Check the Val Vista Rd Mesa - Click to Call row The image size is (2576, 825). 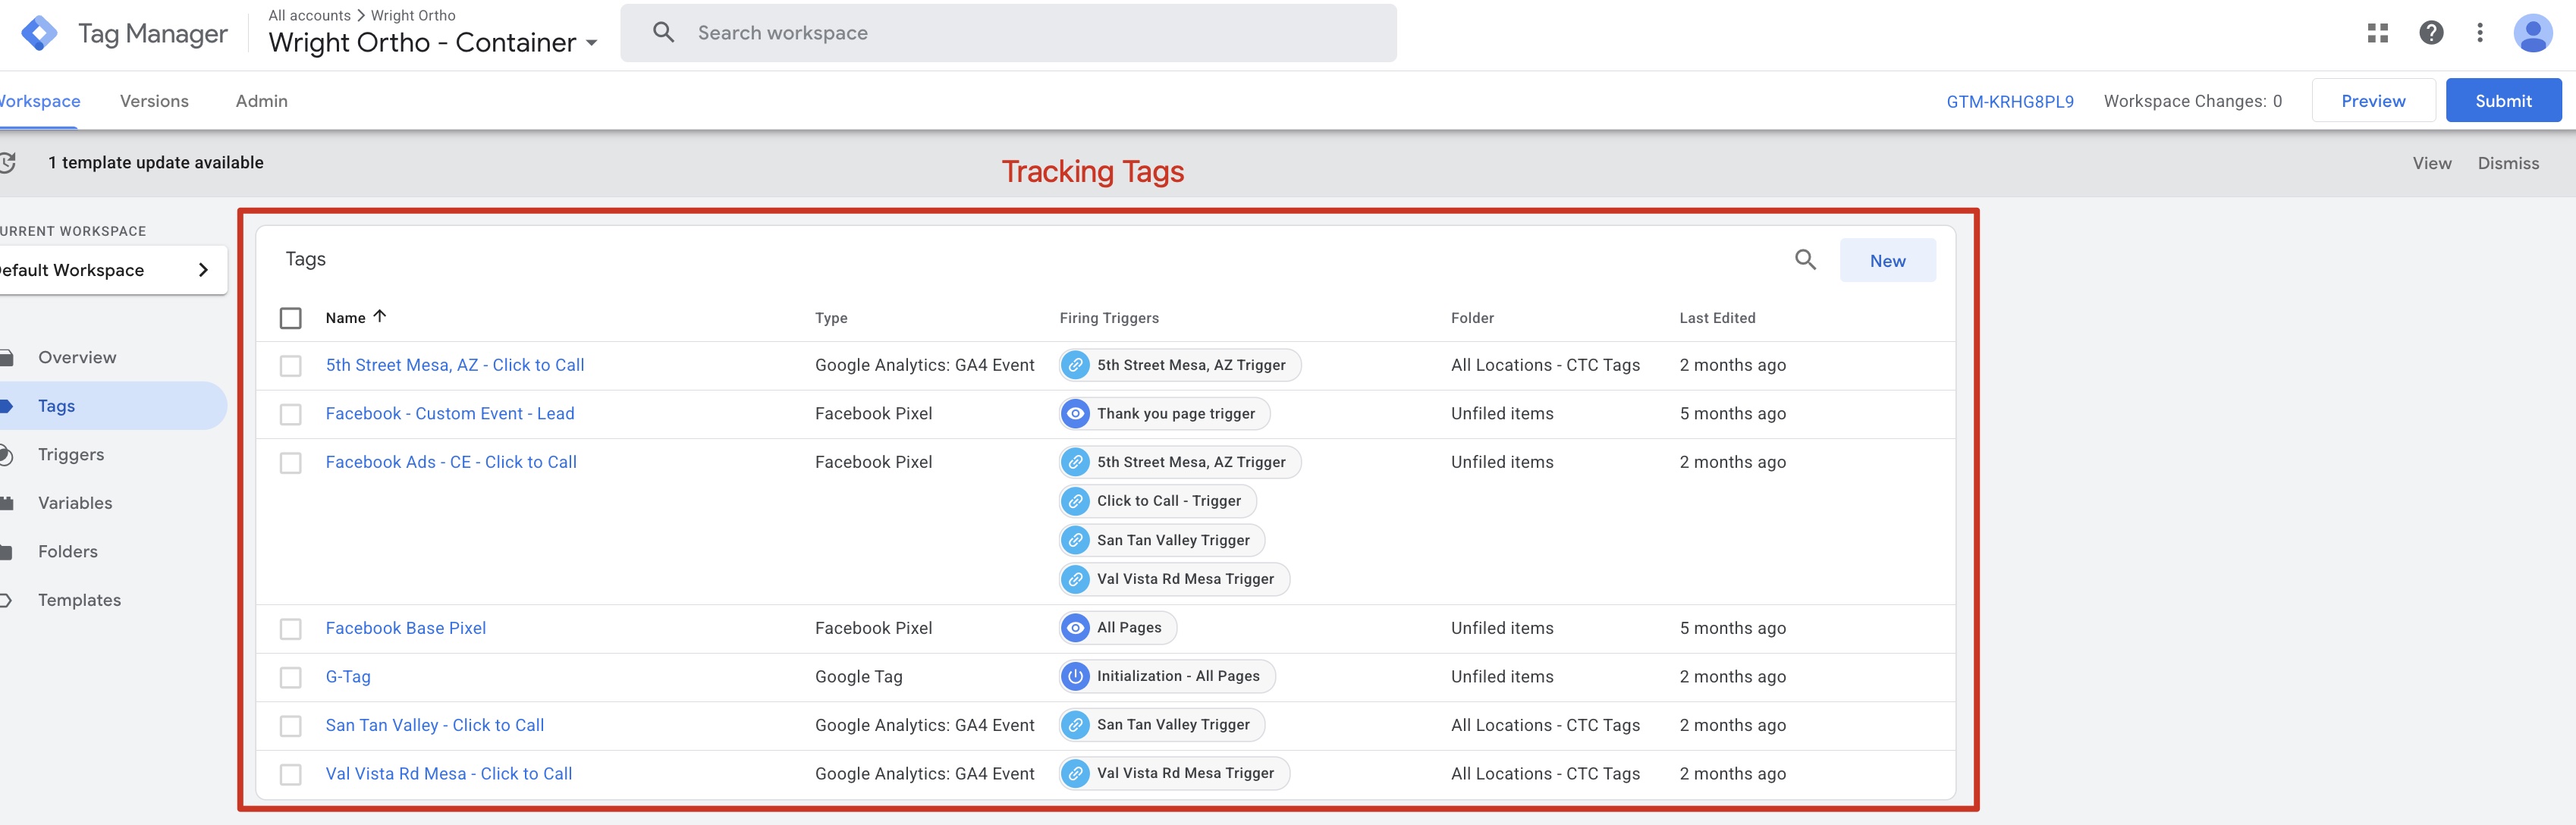pyautogui.click(x=291, y=774)
